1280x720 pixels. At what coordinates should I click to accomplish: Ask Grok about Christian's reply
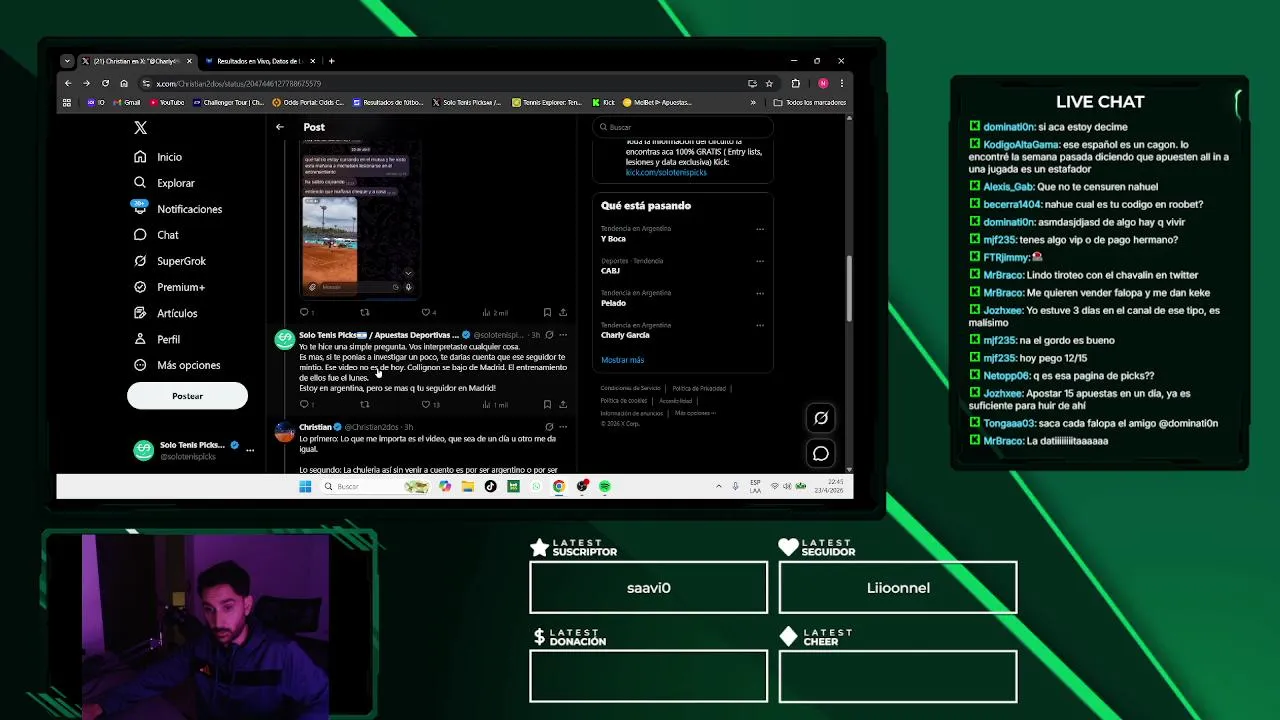549,427
